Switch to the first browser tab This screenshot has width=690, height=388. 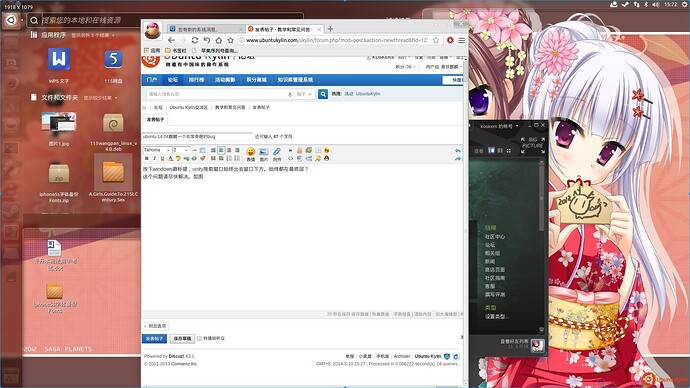[x=206, y=29]
